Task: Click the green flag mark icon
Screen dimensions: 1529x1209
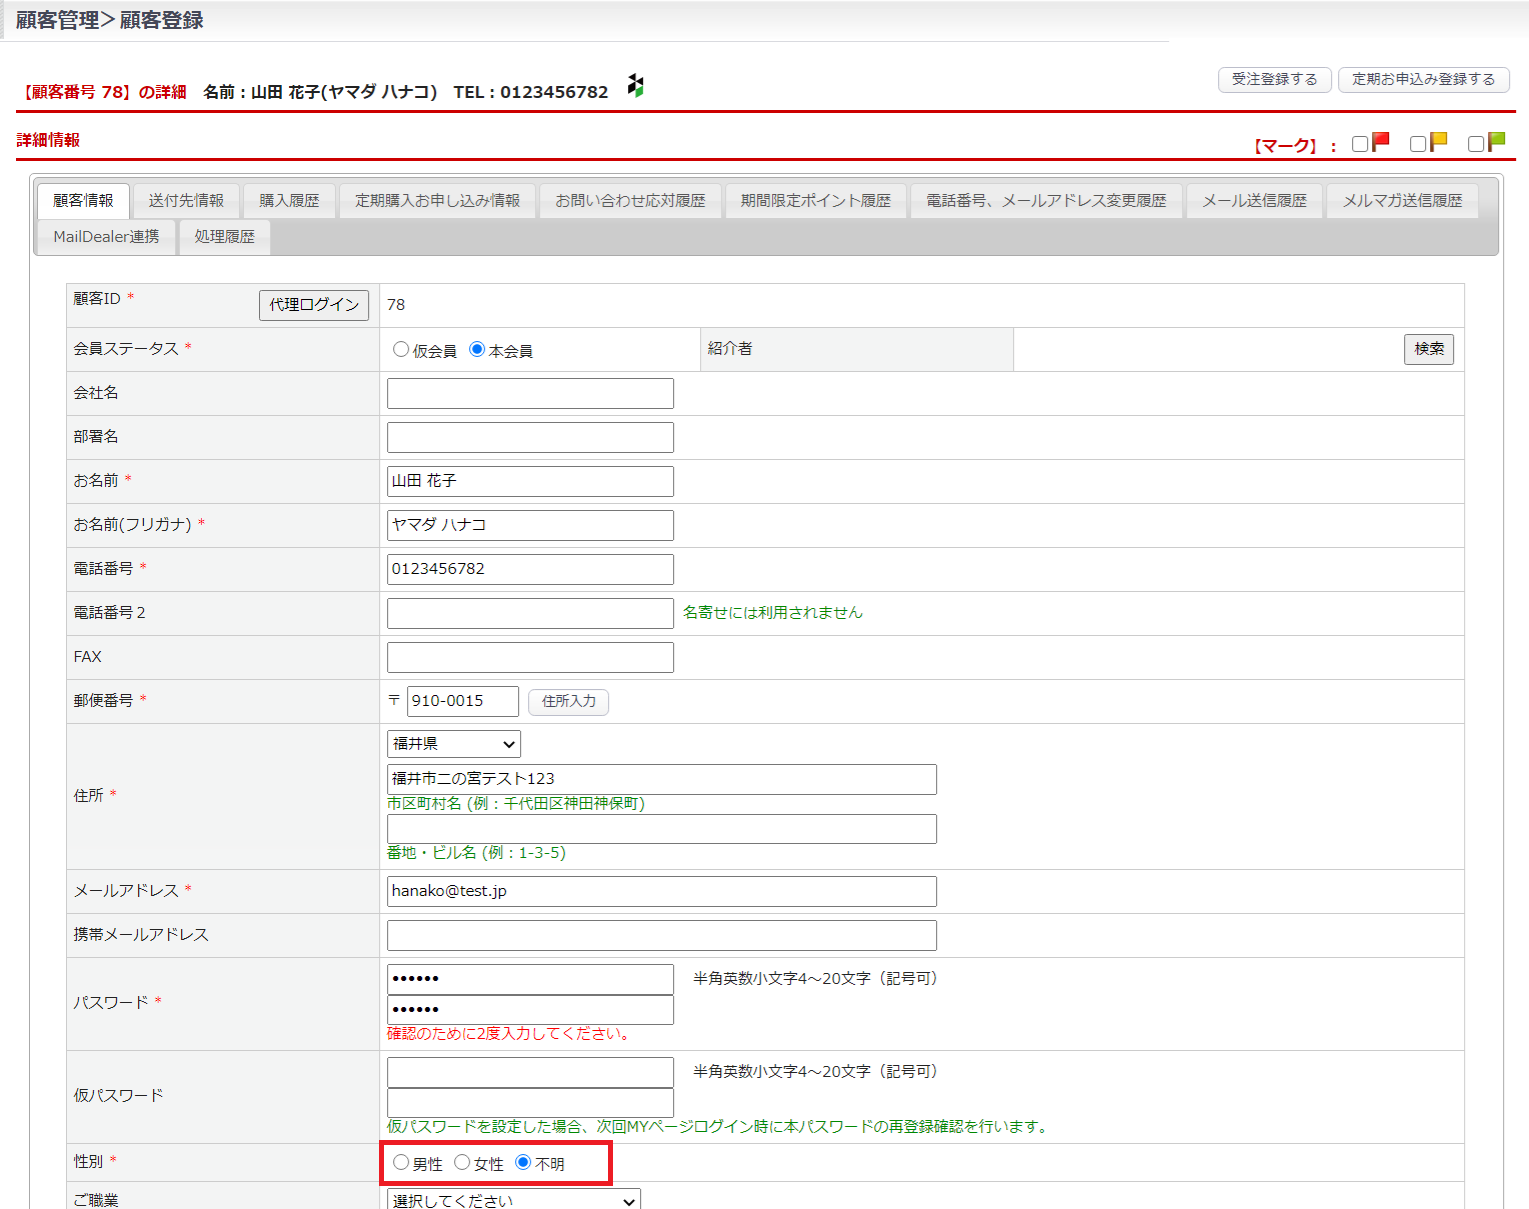Action: (1497, 142)
